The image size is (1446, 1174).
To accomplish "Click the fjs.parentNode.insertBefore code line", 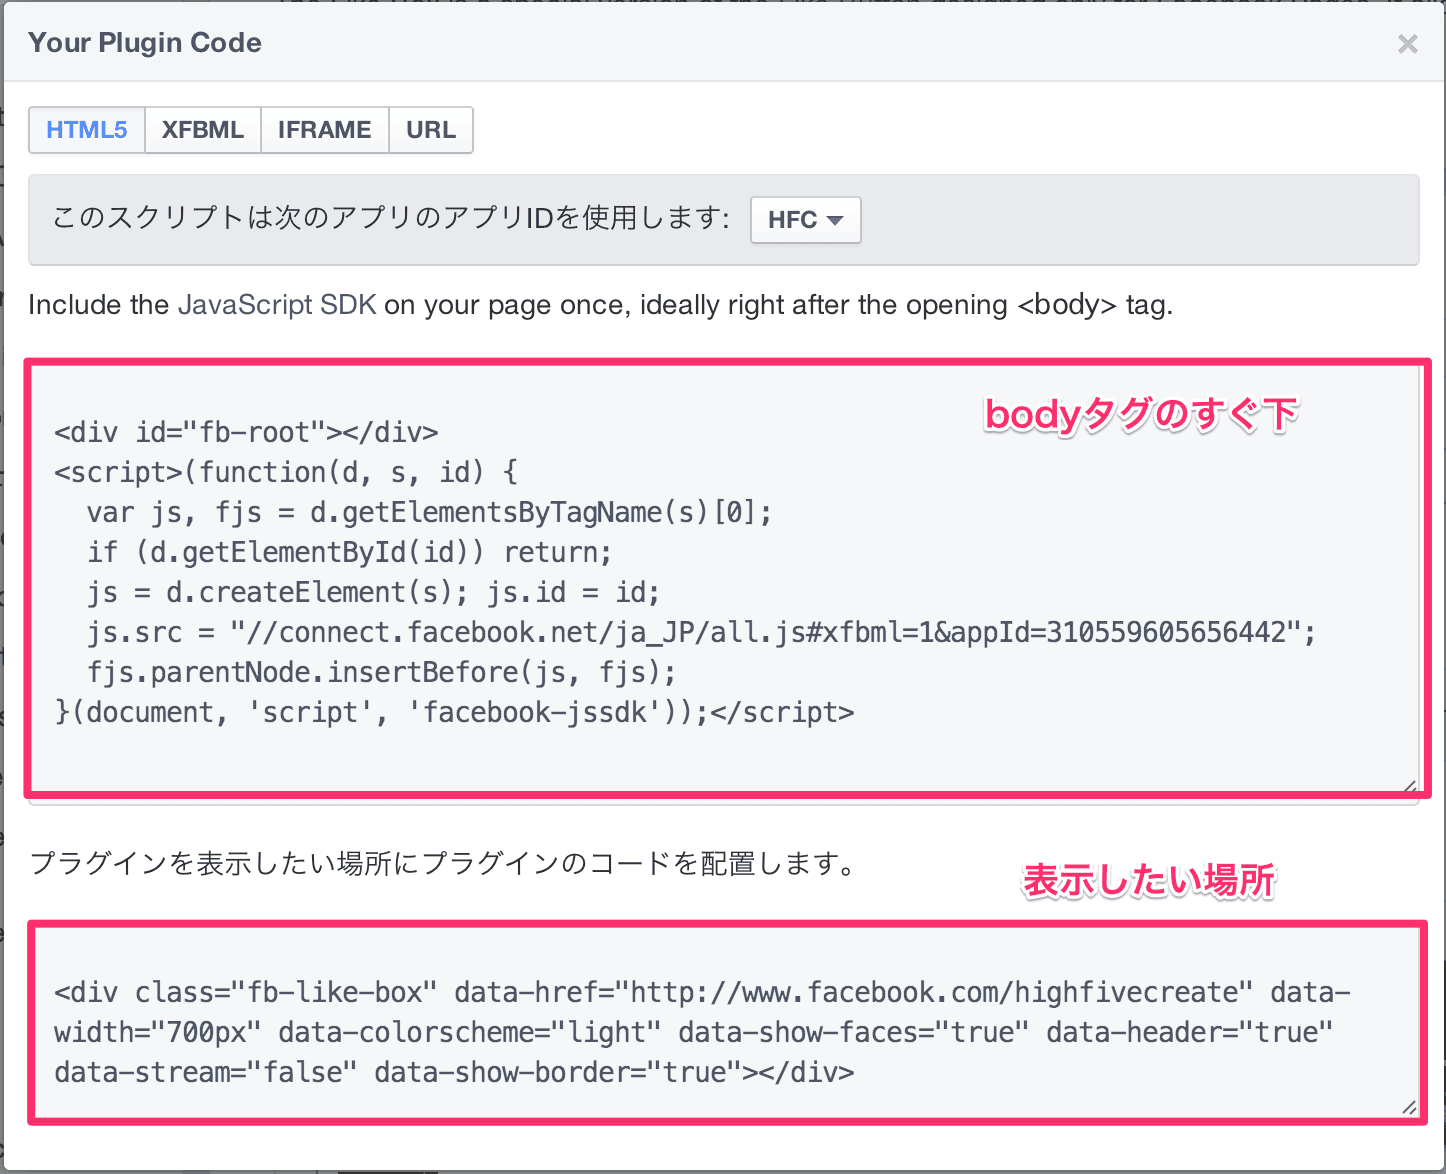I will pos(381,672).
